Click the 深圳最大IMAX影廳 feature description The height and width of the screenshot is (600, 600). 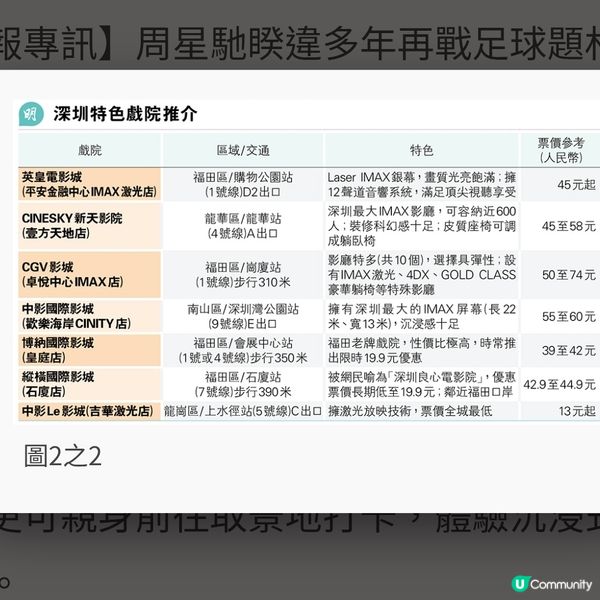(421, 226)
